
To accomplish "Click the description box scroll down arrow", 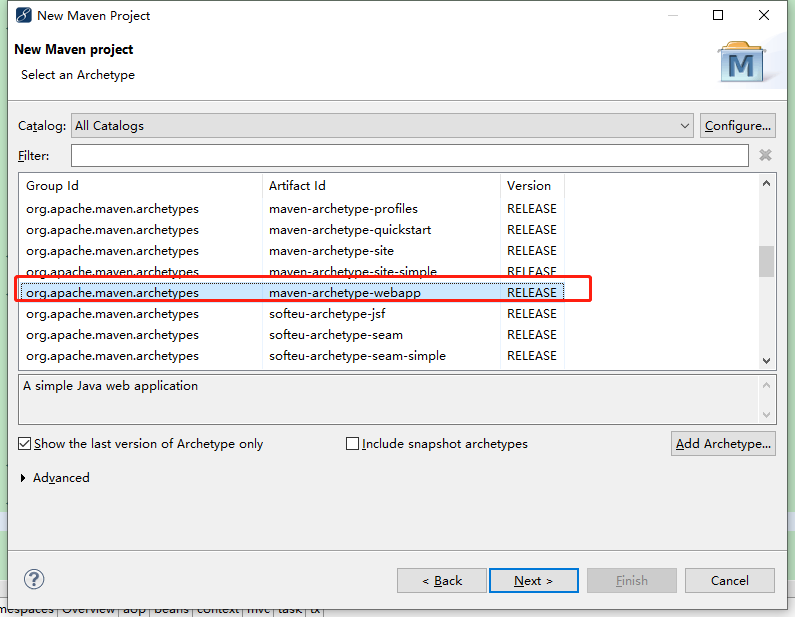I will tap(766, 414).
